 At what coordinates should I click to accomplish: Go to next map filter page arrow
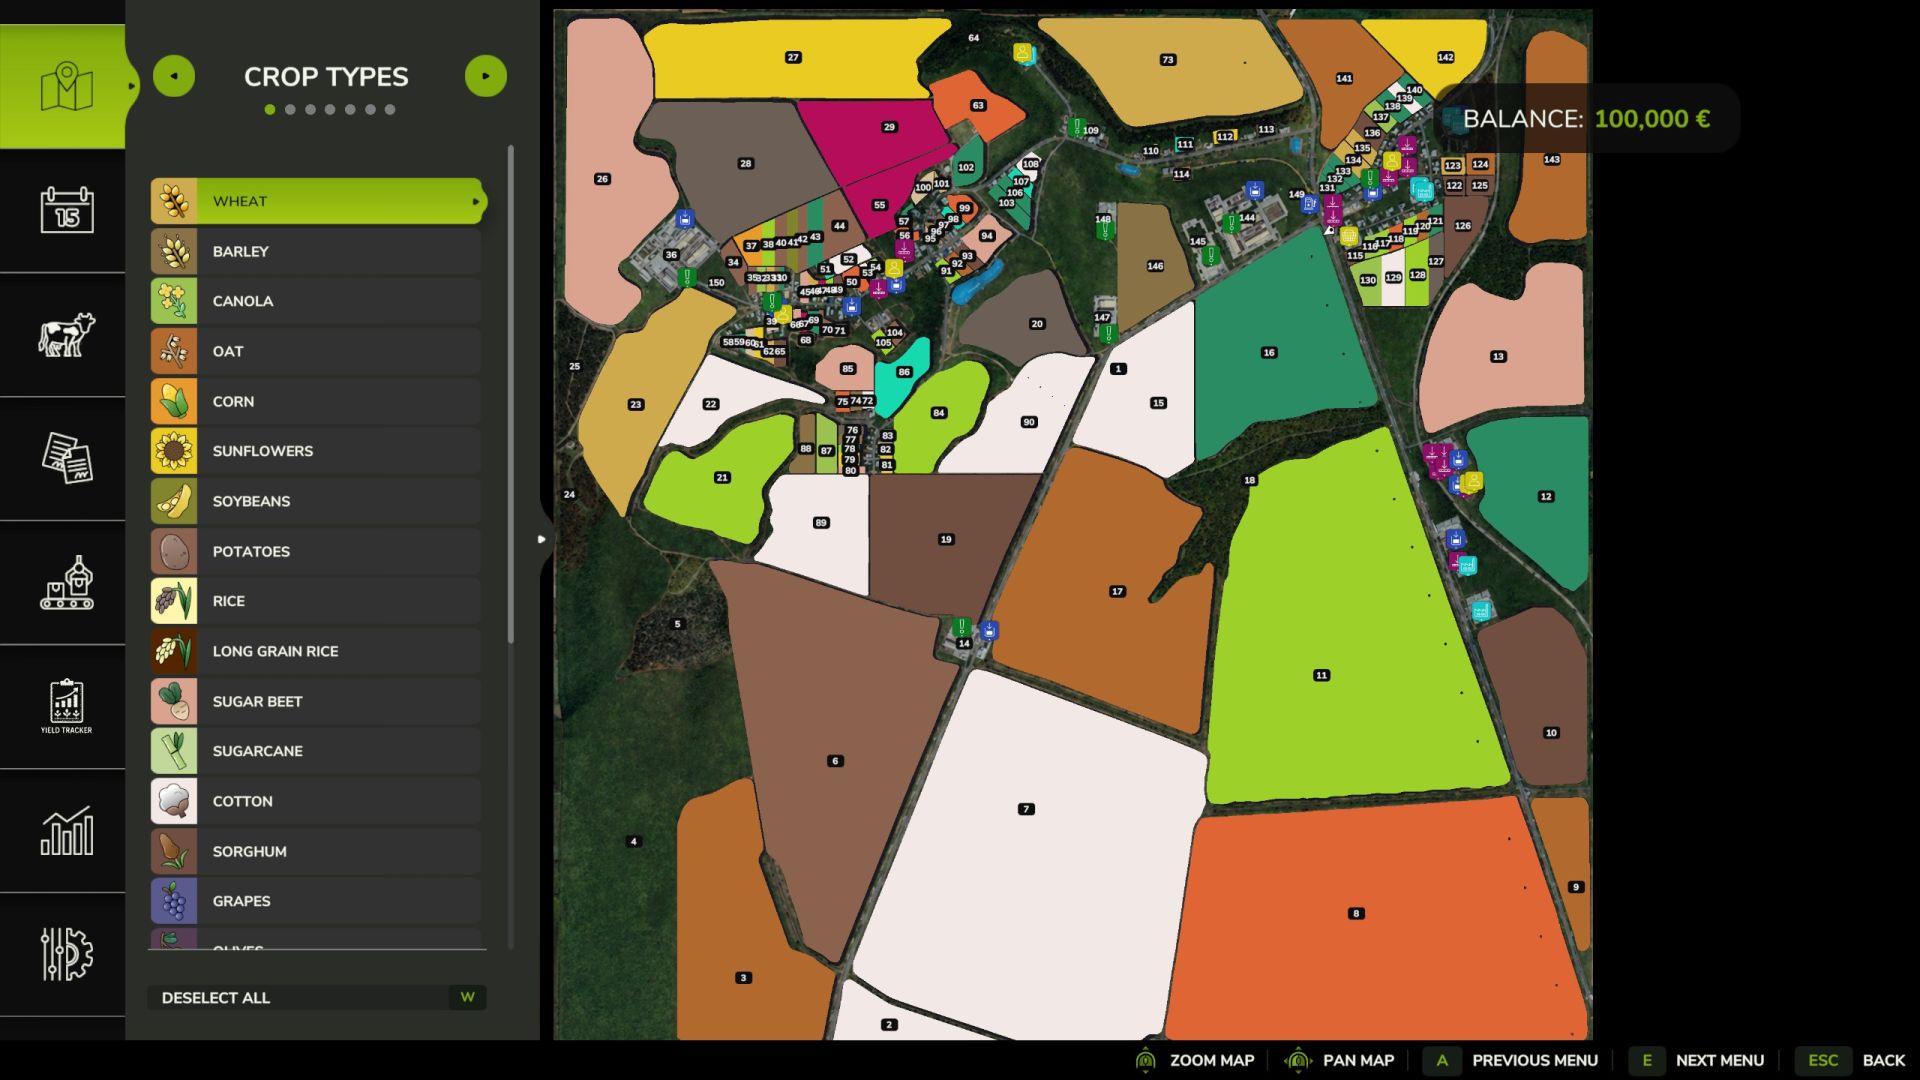486,76
